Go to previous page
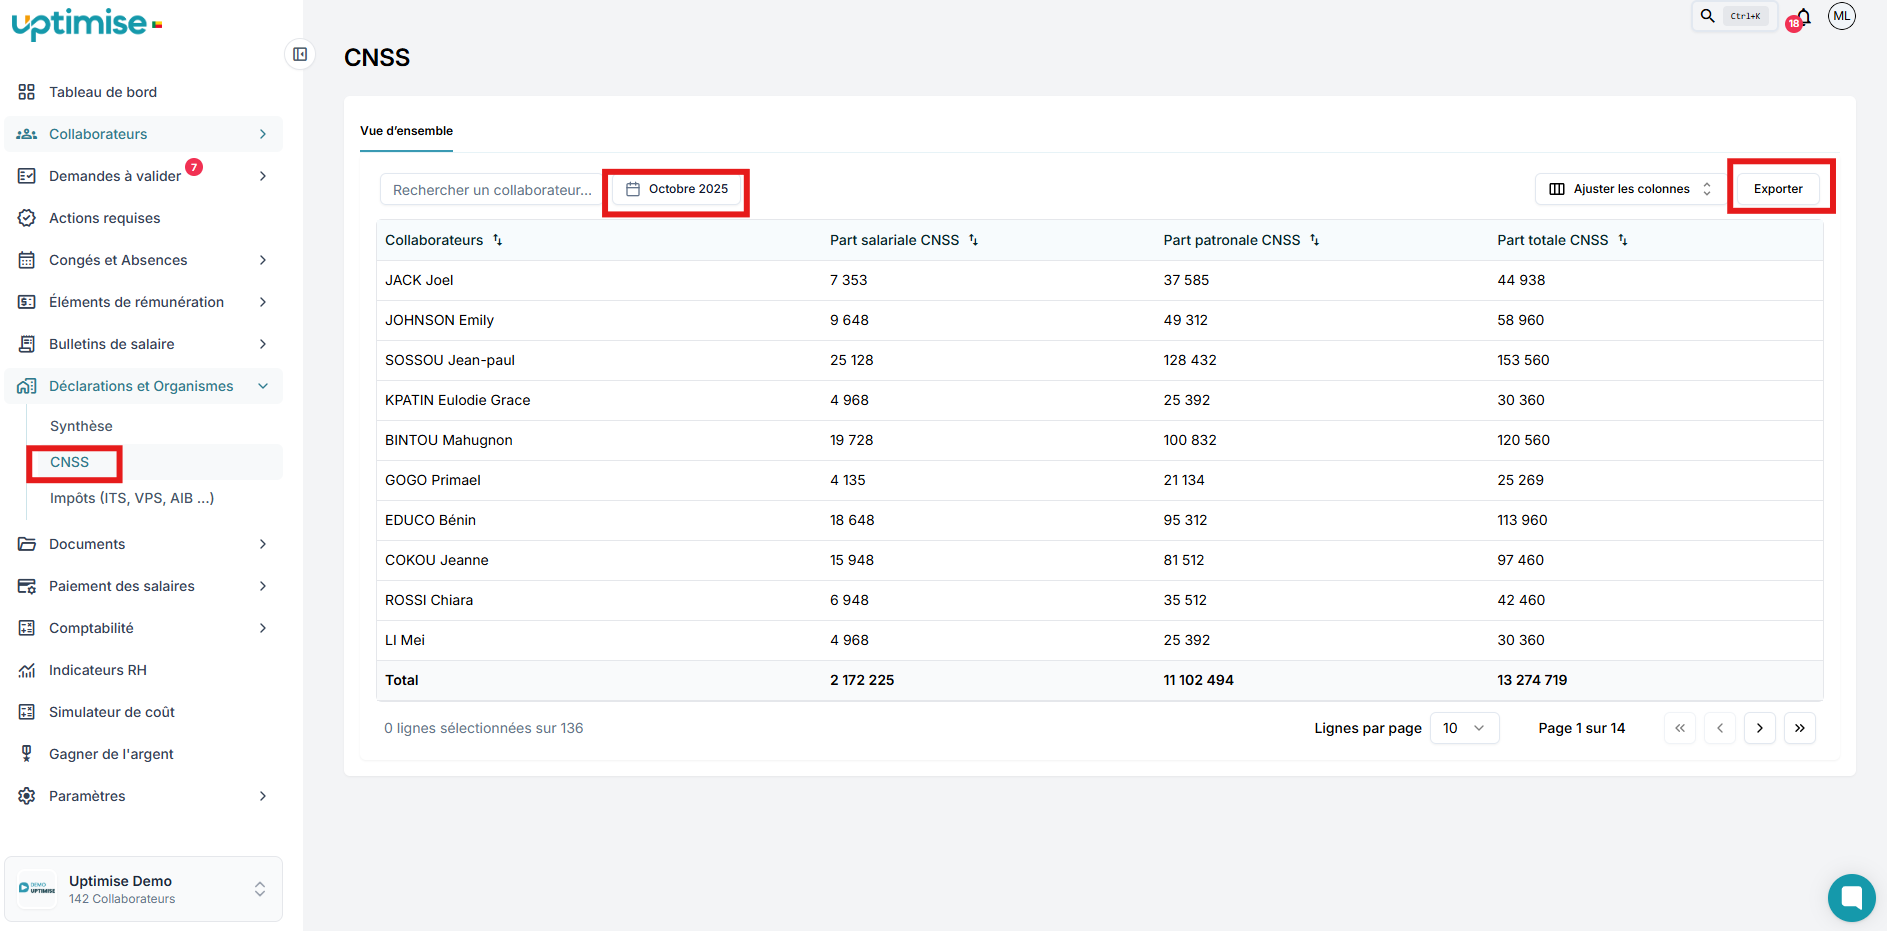This screenshot has height=931, width=1887. pos(1720,728)
